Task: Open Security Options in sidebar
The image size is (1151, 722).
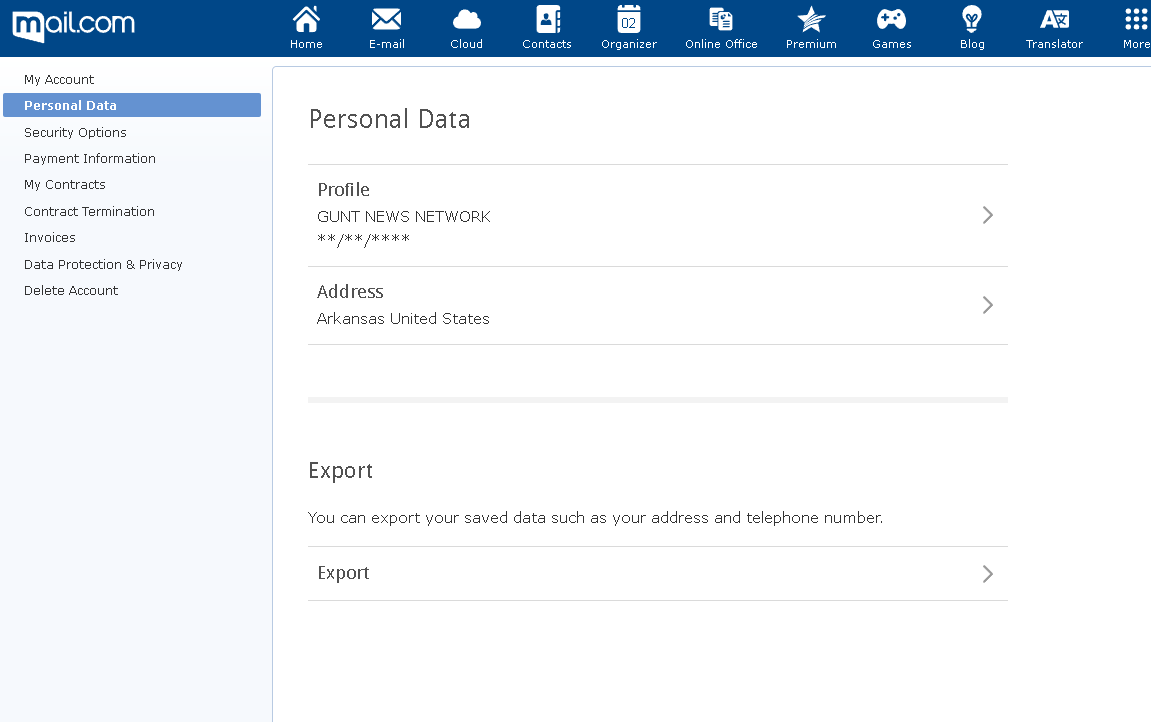Action: [75, 132]
